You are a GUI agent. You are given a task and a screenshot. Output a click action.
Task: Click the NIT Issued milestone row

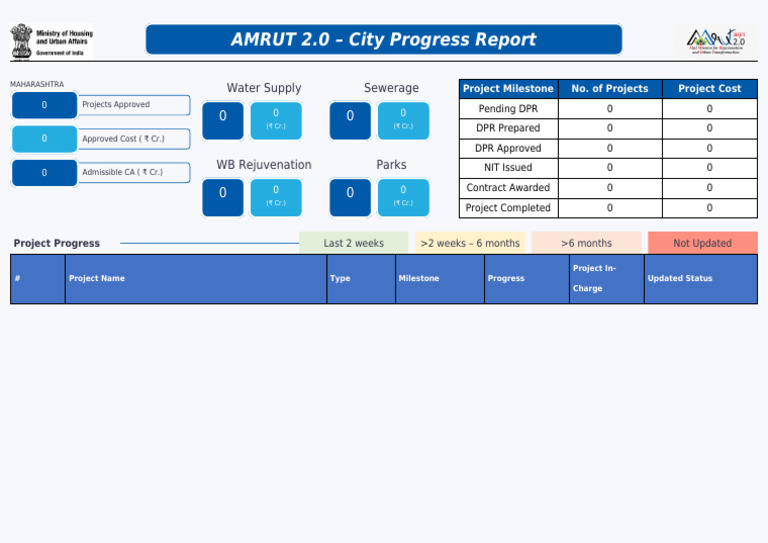608,168
